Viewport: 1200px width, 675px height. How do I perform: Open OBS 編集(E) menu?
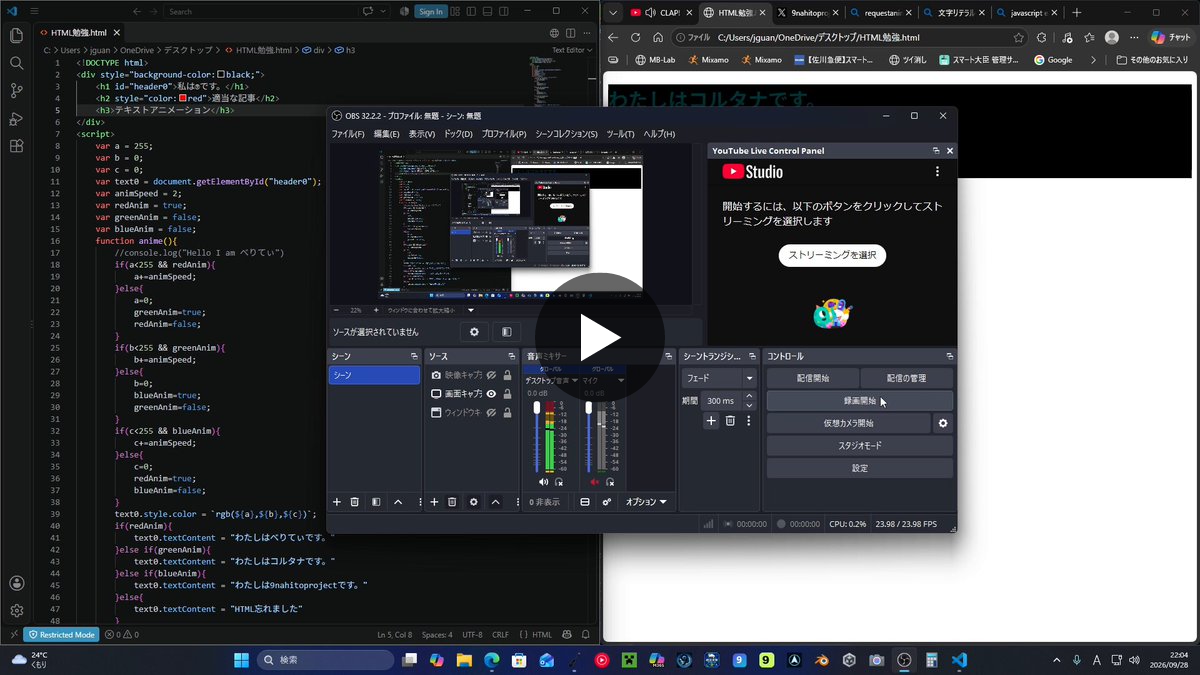(x=387, y=134)
